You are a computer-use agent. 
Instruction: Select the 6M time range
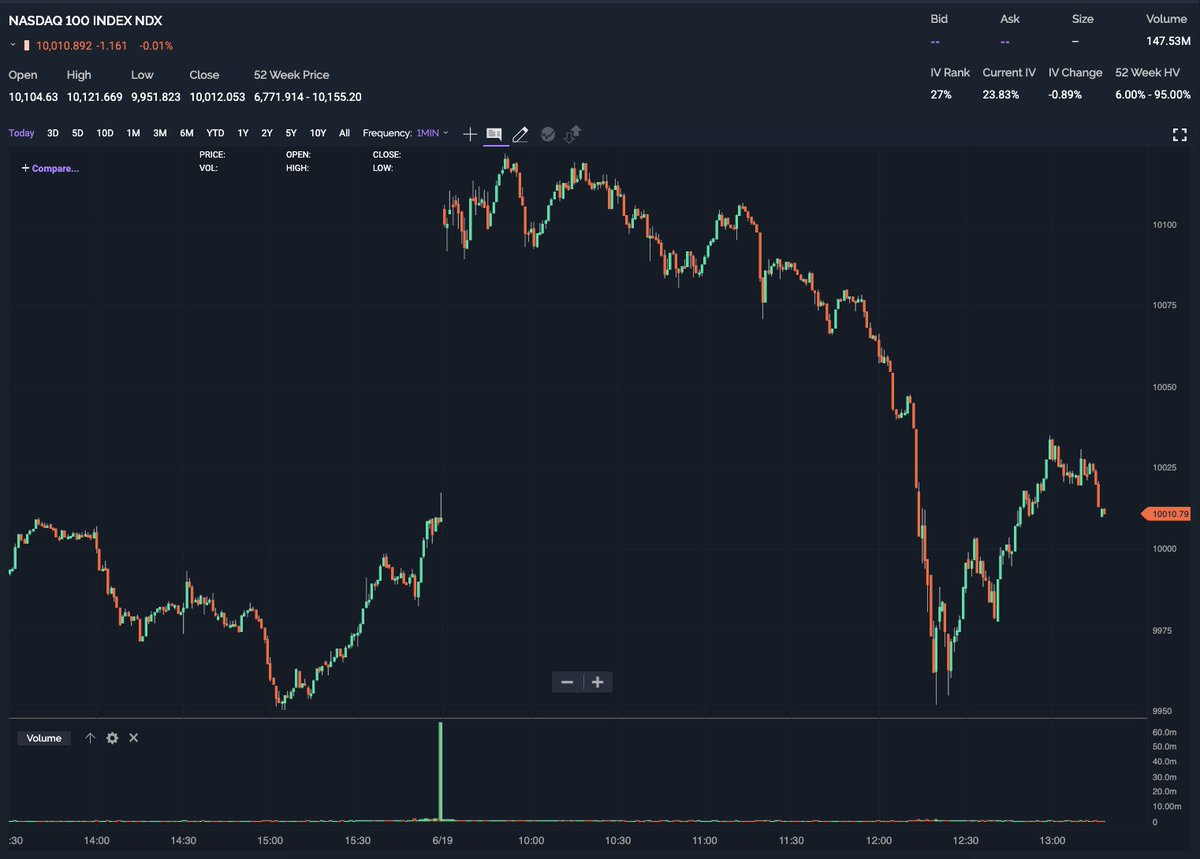click(187, 133)
